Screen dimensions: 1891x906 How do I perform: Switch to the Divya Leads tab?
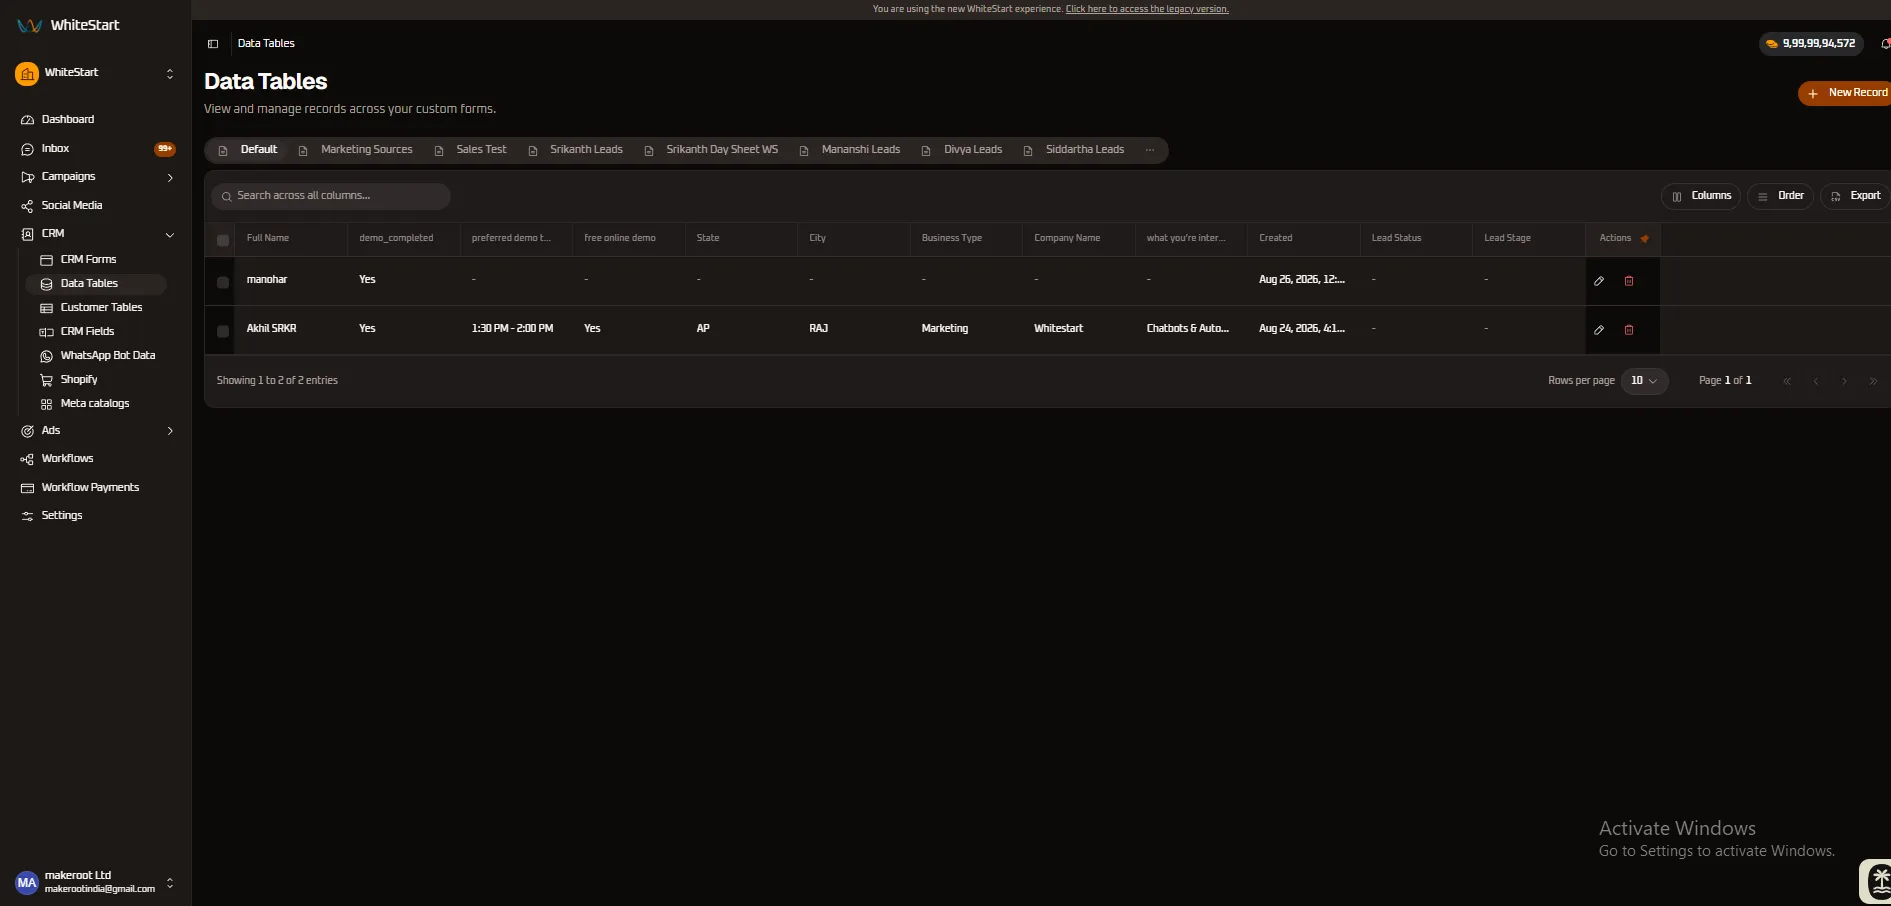coord(962,150)
